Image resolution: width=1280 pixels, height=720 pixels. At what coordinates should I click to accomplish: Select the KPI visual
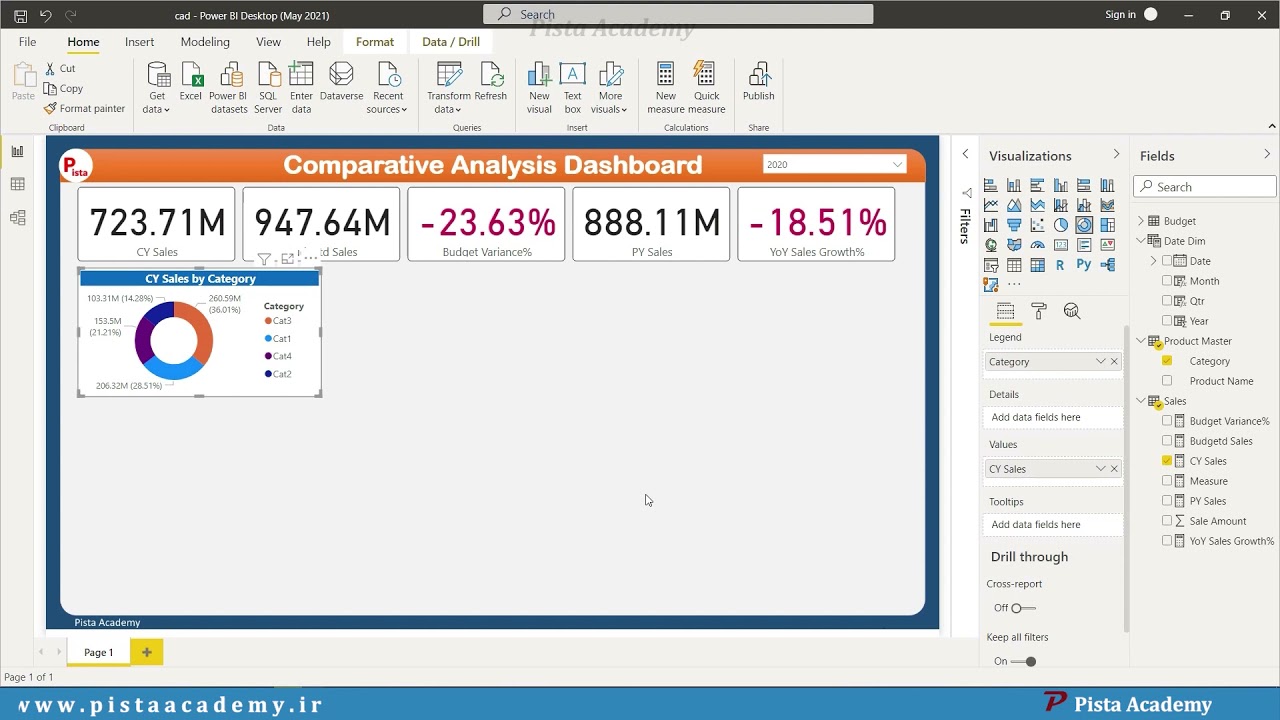tap(1107, 245)
